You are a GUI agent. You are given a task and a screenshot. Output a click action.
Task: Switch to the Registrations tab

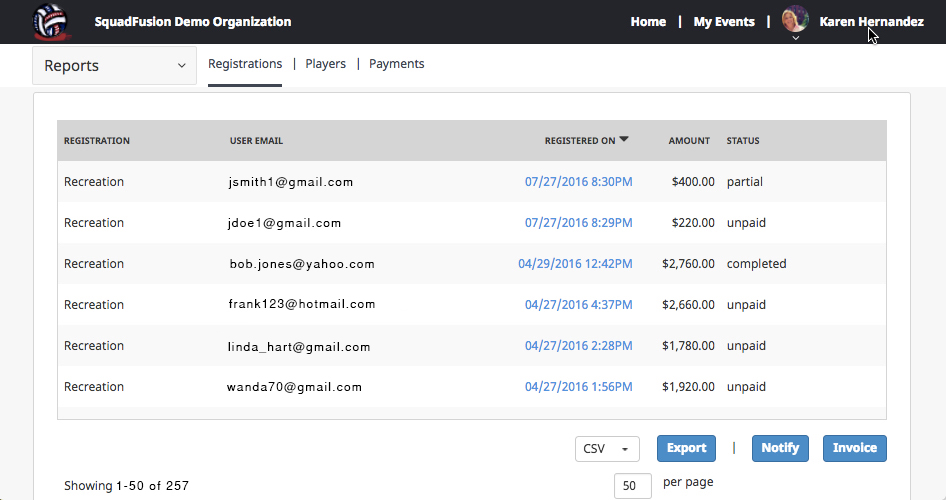[245, 64]
